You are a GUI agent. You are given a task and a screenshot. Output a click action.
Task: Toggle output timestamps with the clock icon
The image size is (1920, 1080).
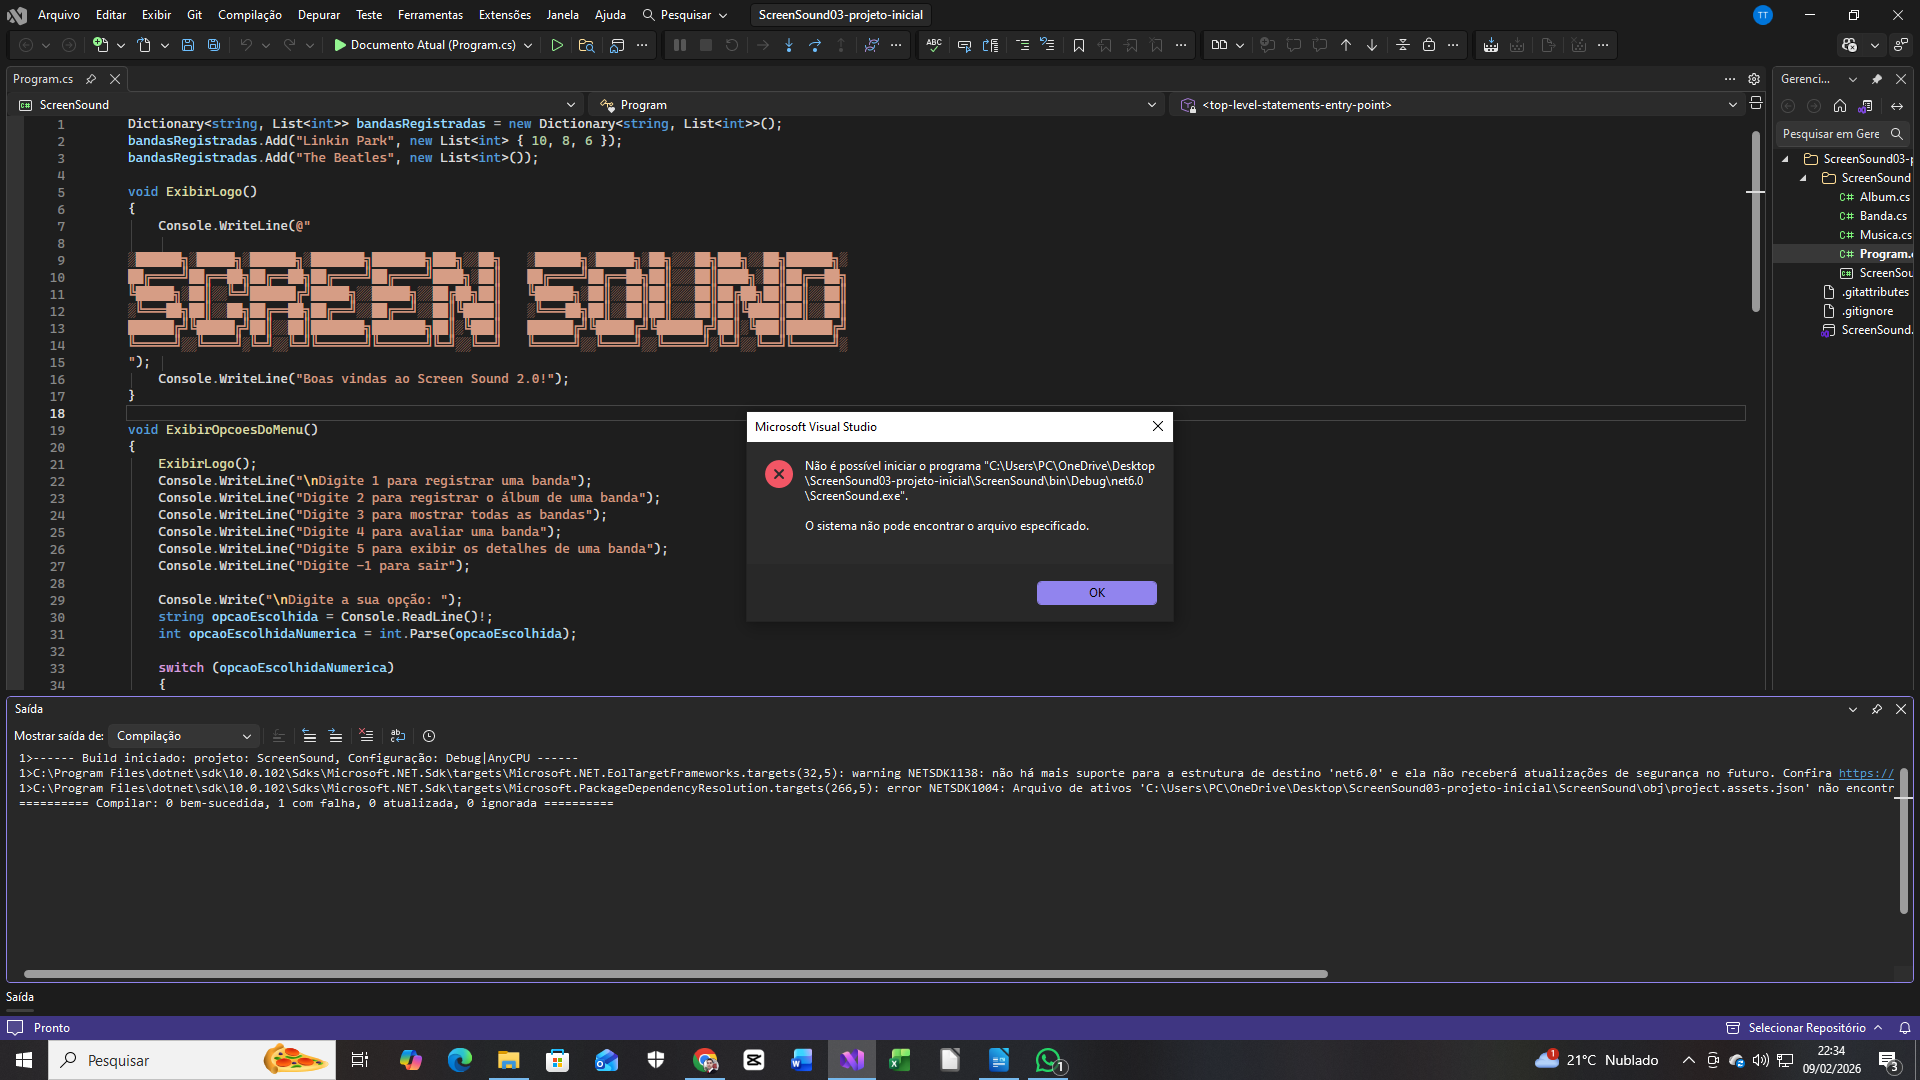[x=429, y=736]
